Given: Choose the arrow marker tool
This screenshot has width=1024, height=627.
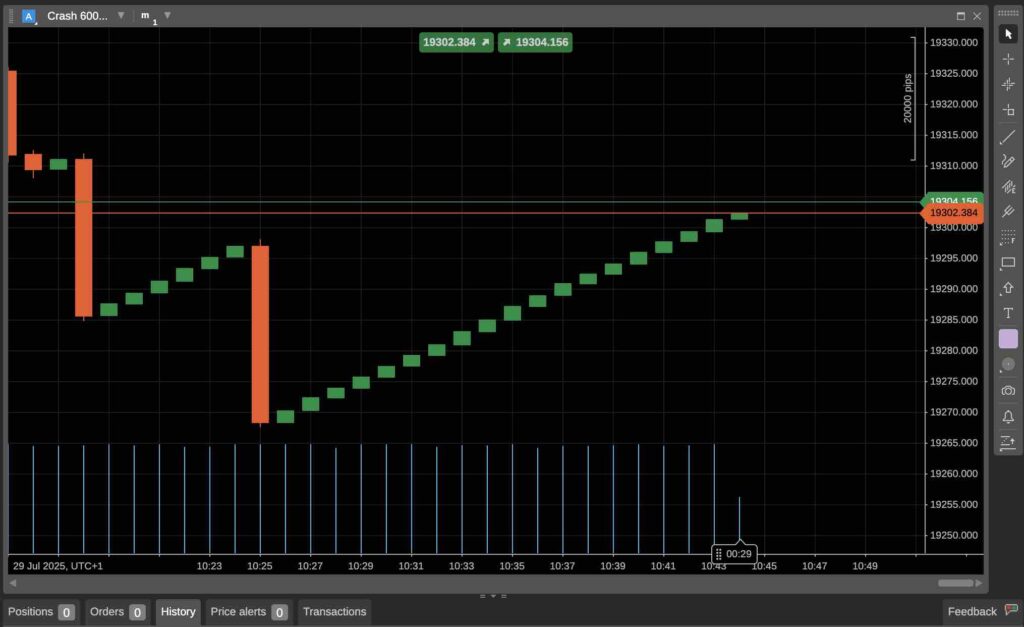Looking at the screenshot, I should pos(1008,288).
